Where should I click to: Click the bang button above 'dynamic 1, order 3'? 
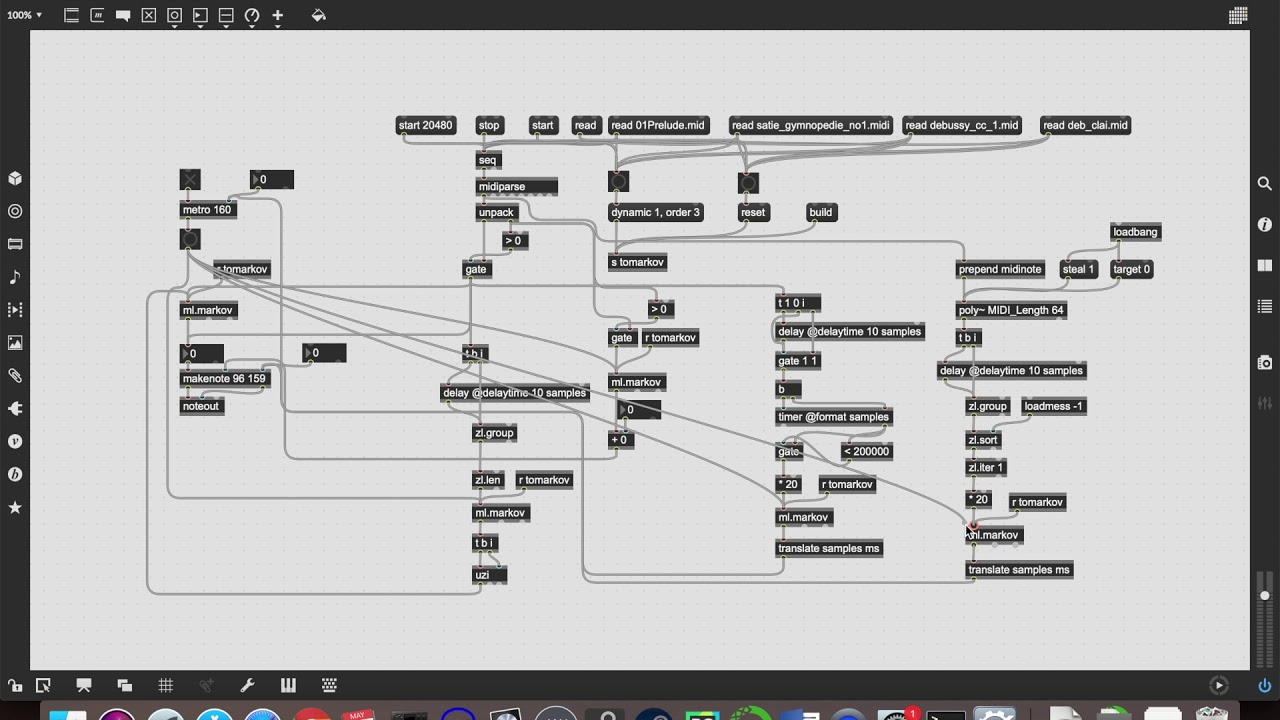pyautogui.click(x=619, y=182)
